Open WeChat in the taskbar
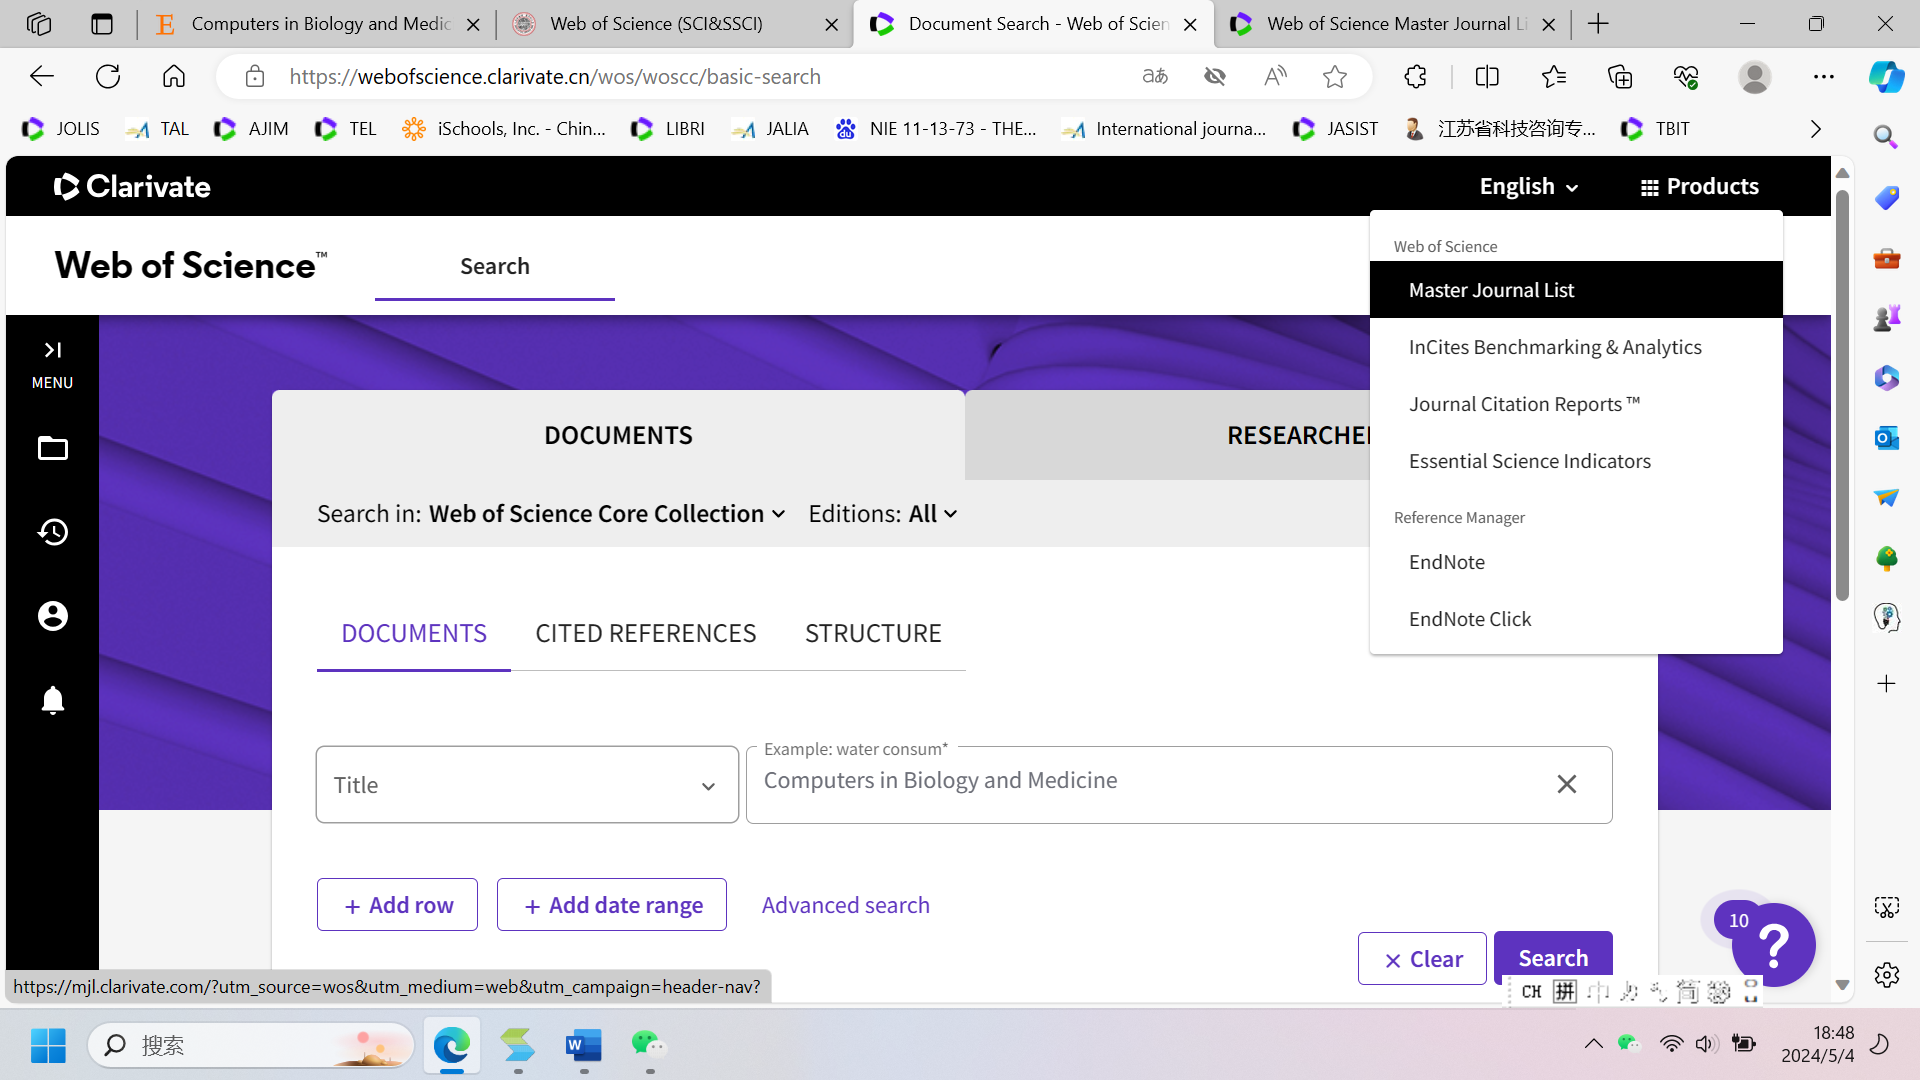1920x1080 pixels. [649, 1045]
